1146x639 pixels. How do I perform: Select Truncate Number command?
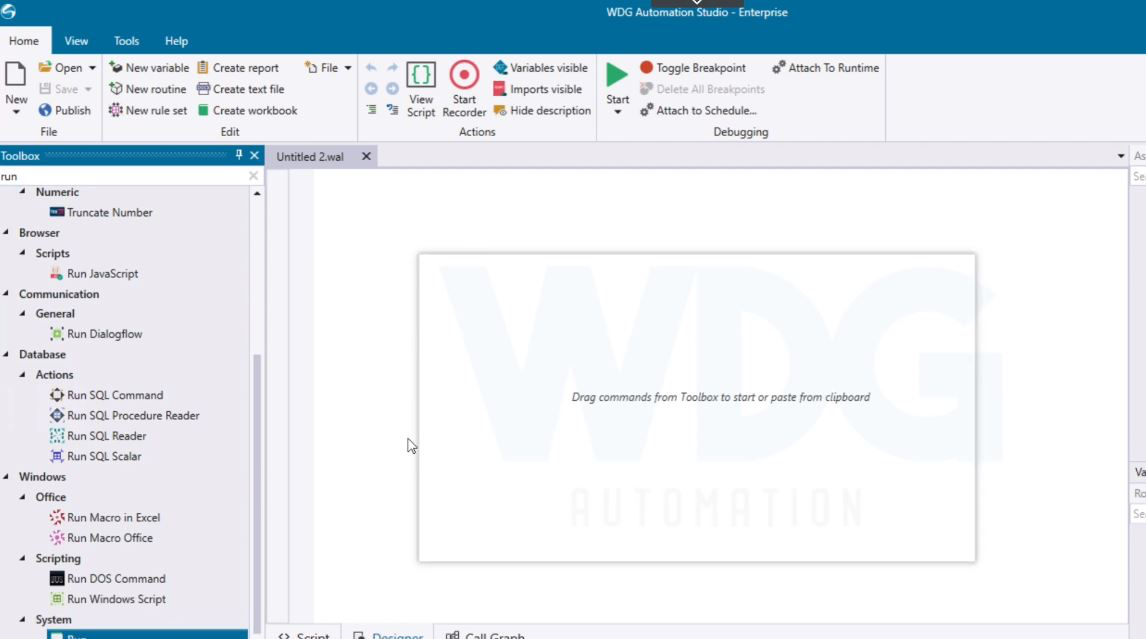click(x=102, y=213)
